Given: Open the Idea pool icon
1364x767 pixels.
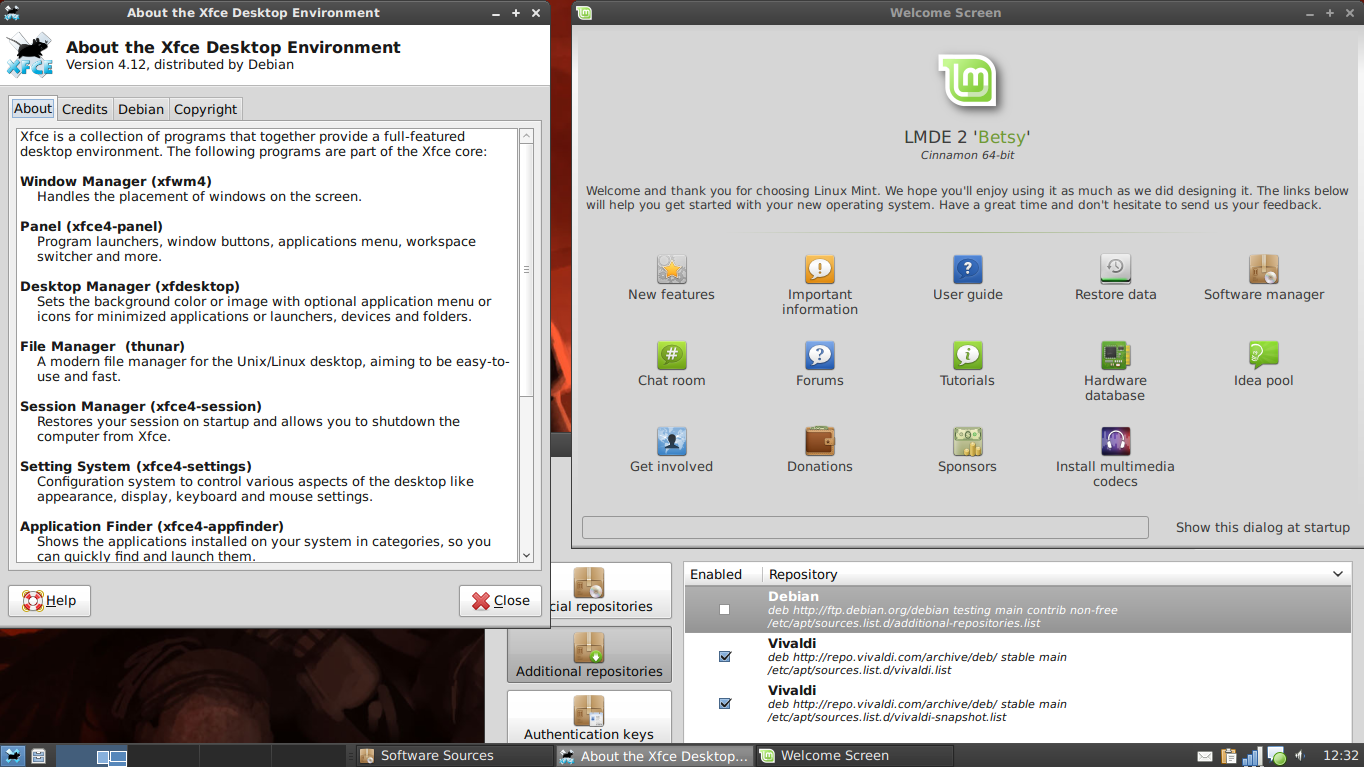Looking at the screenshot, I should pos(1263,355).
